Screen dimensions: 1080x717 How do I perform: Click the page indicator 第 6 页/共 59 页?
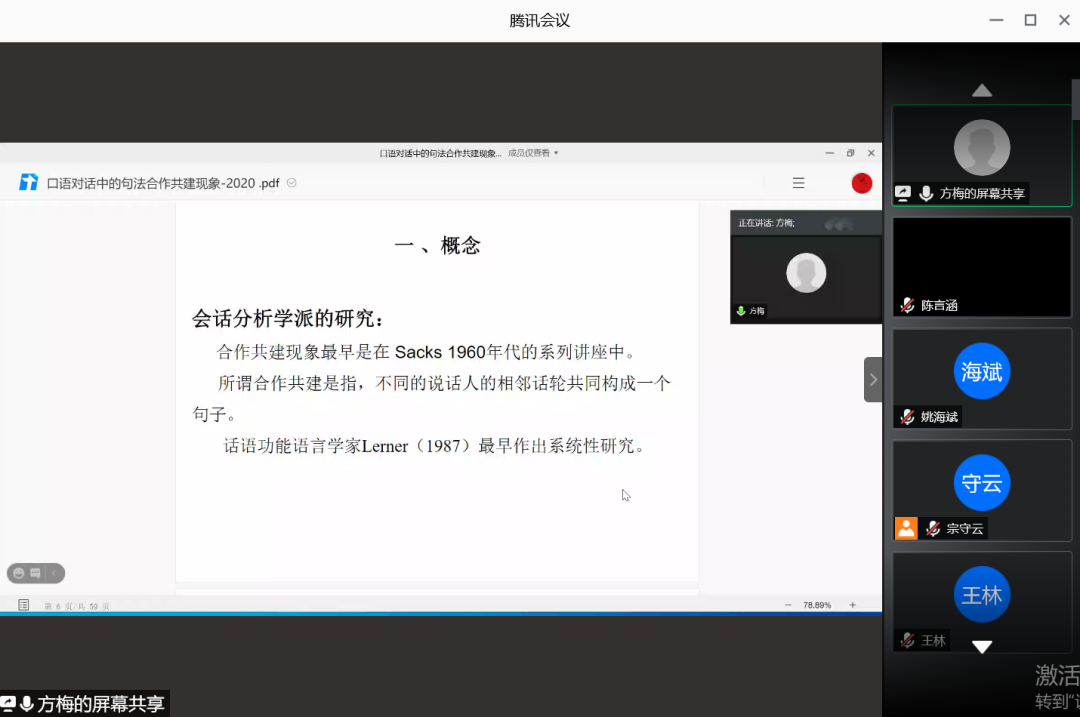(x=76, y=606)
